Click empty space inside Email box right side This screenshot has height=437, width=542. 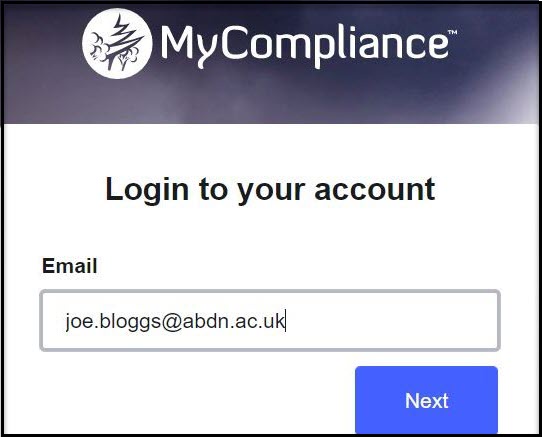tap(391, 320)
